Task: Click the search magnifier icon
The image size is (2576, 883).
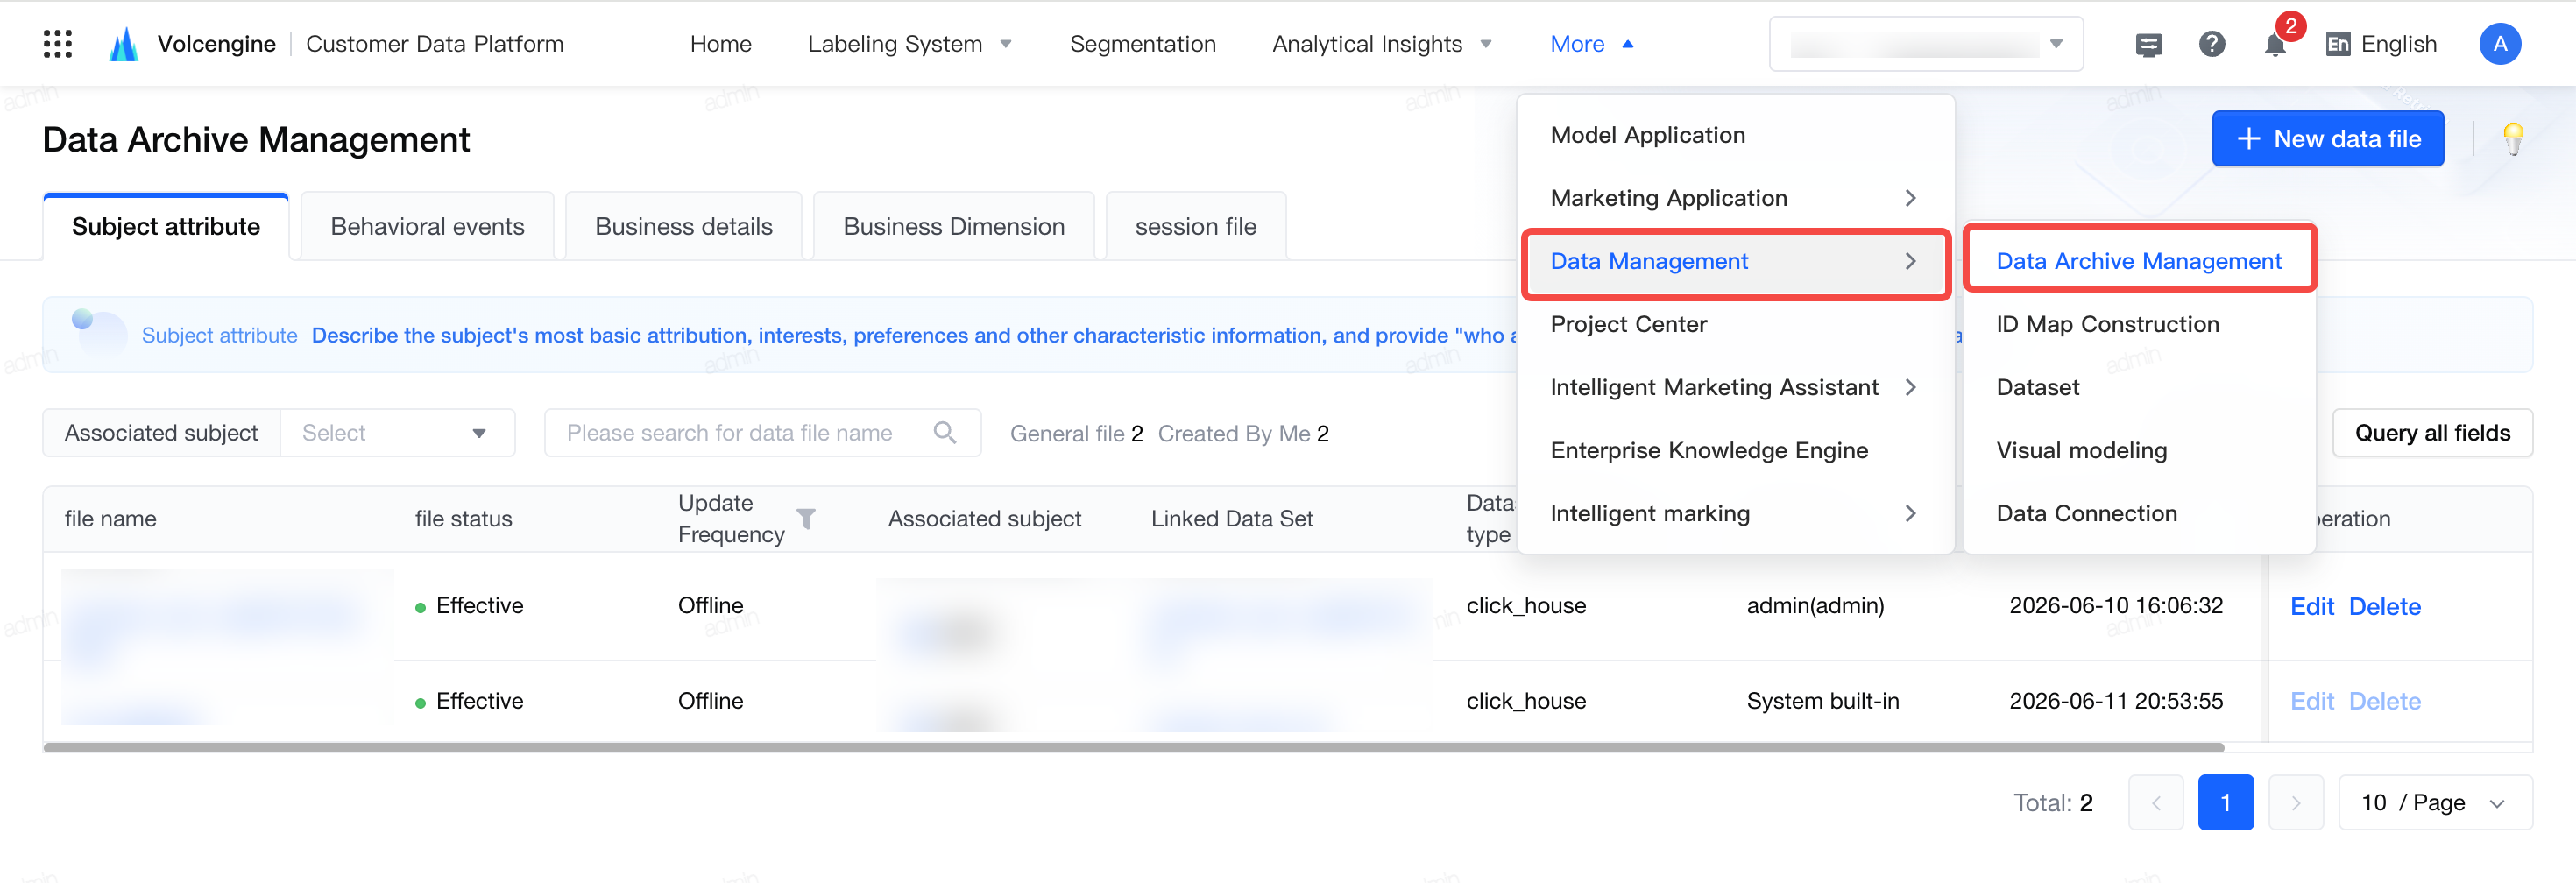Action: coord(945,432)
